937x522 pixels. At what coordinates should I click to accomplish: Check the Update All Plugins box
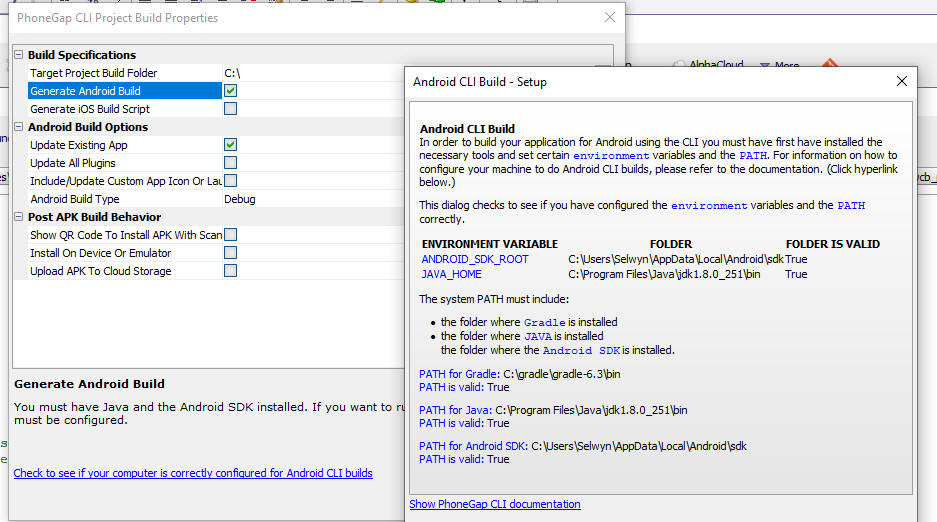click(x=230, y=162)
